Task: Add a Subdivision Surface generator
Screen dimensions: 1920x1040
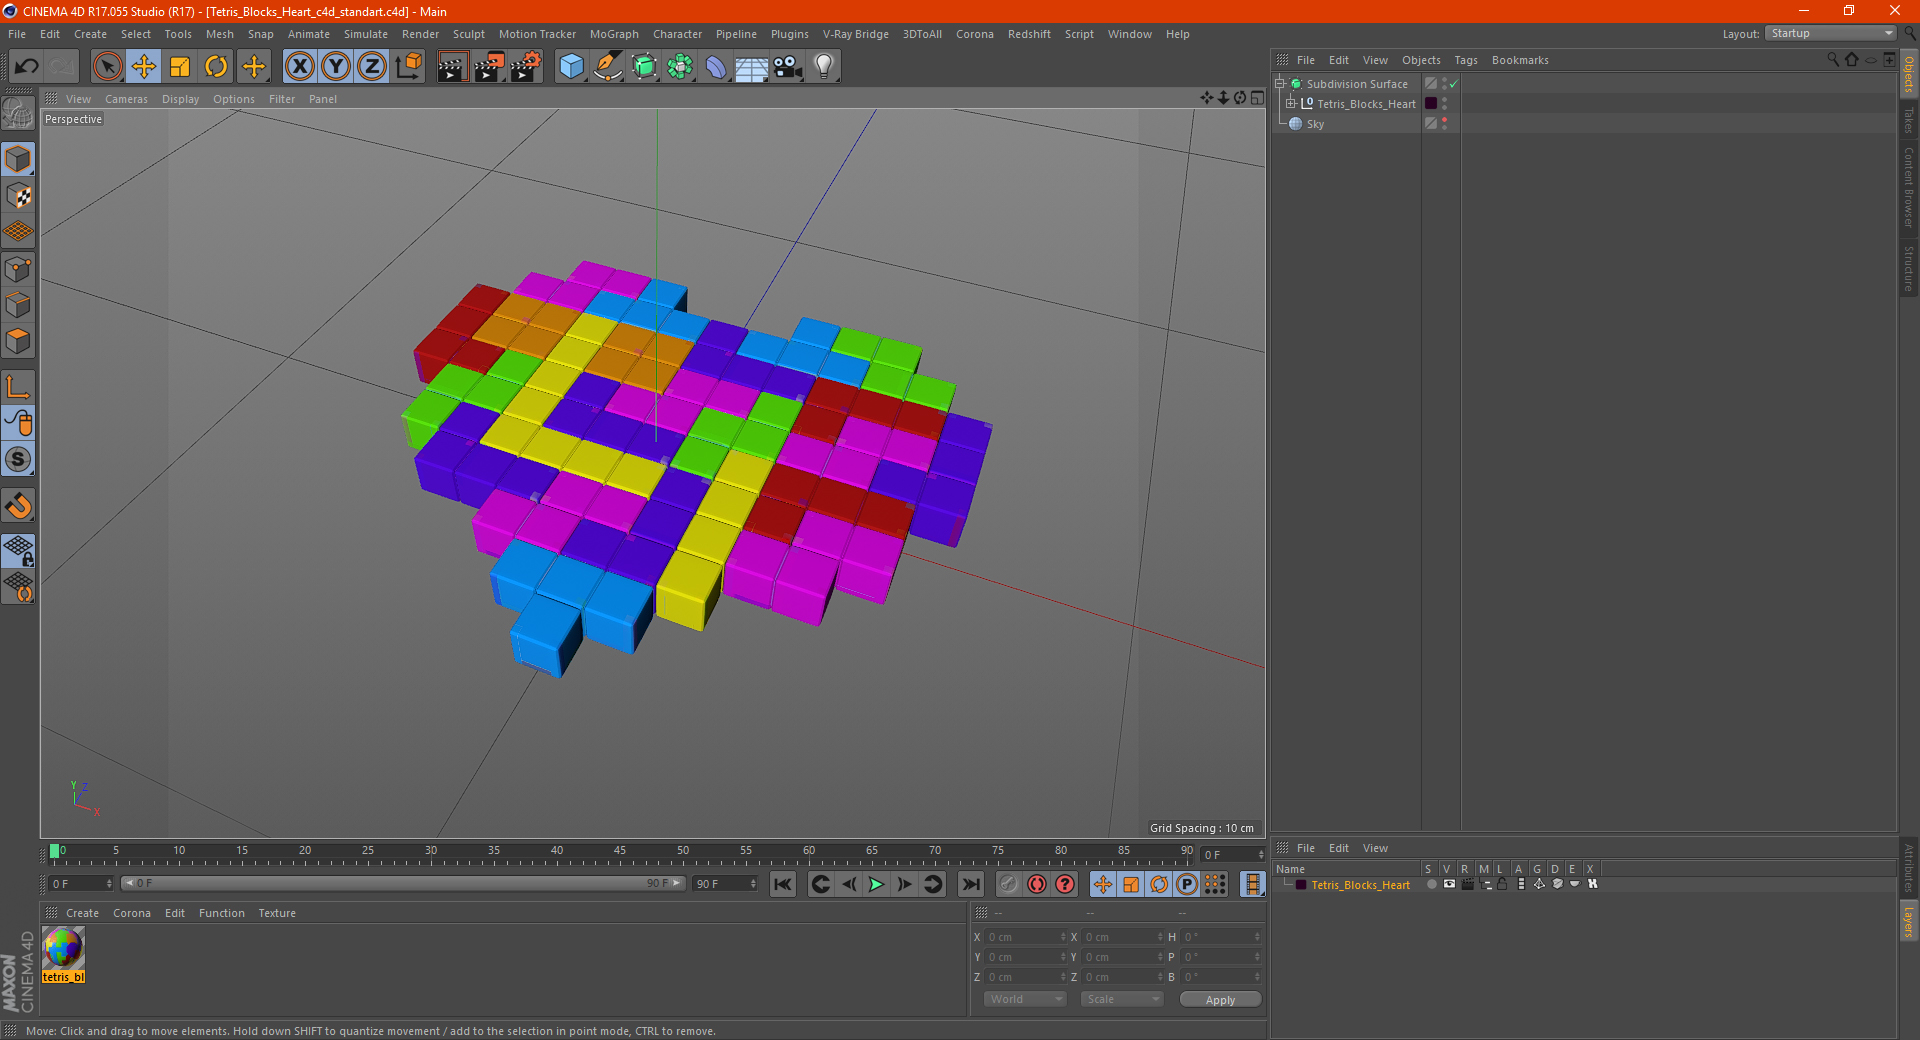Action: pos(644,67)
